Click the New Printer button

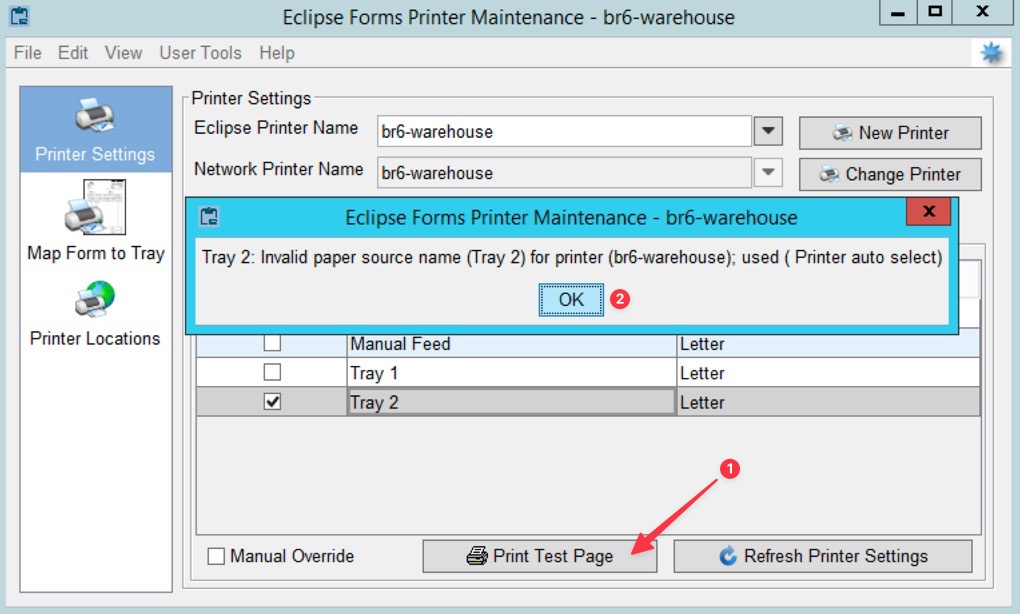point(890,133)
